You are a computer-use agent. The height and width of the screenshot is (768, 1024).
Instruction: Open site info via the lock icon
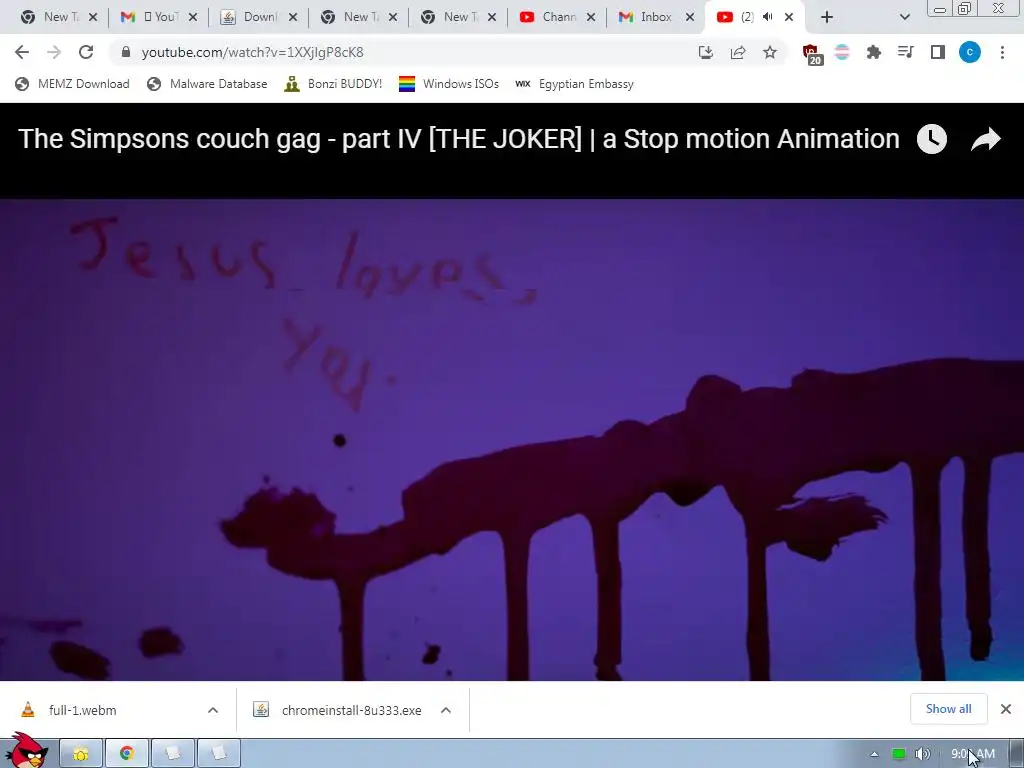tap(126, 52)
